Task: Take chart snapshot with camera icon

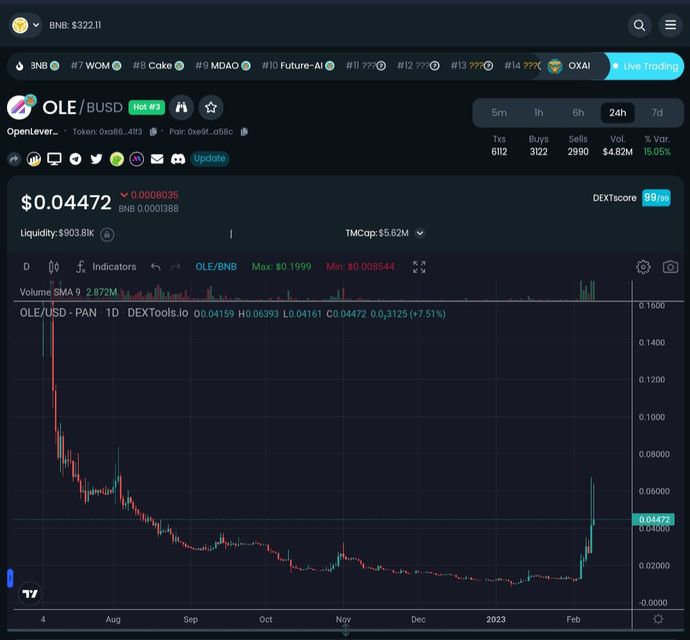Action: coord(670,267)
